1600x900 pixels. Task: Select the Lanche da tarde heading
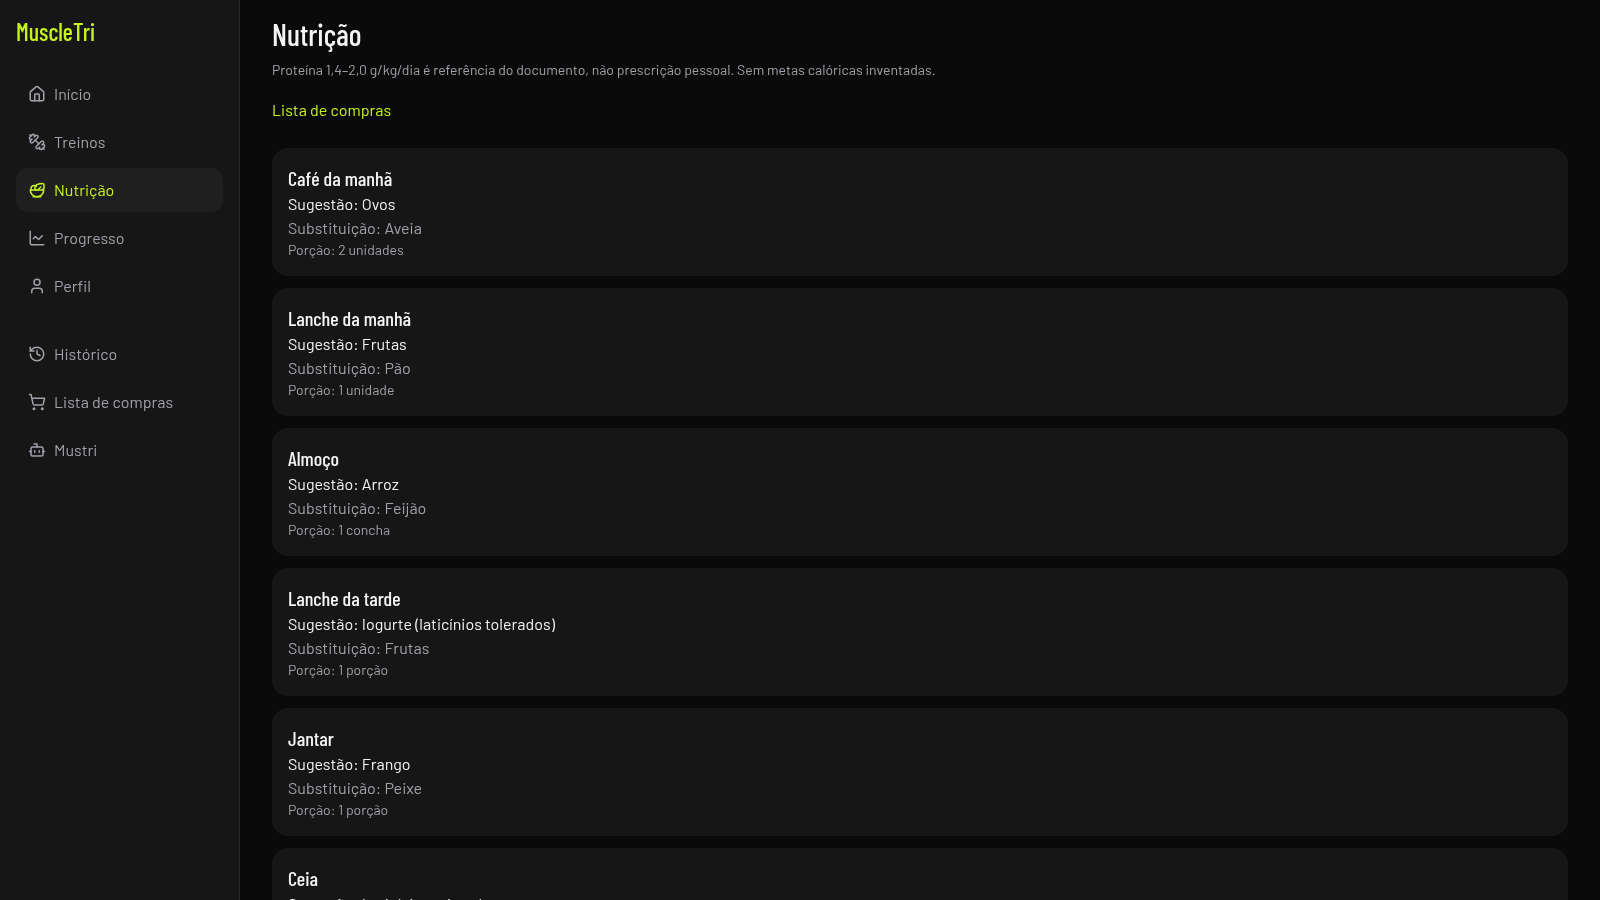[344, 599]
